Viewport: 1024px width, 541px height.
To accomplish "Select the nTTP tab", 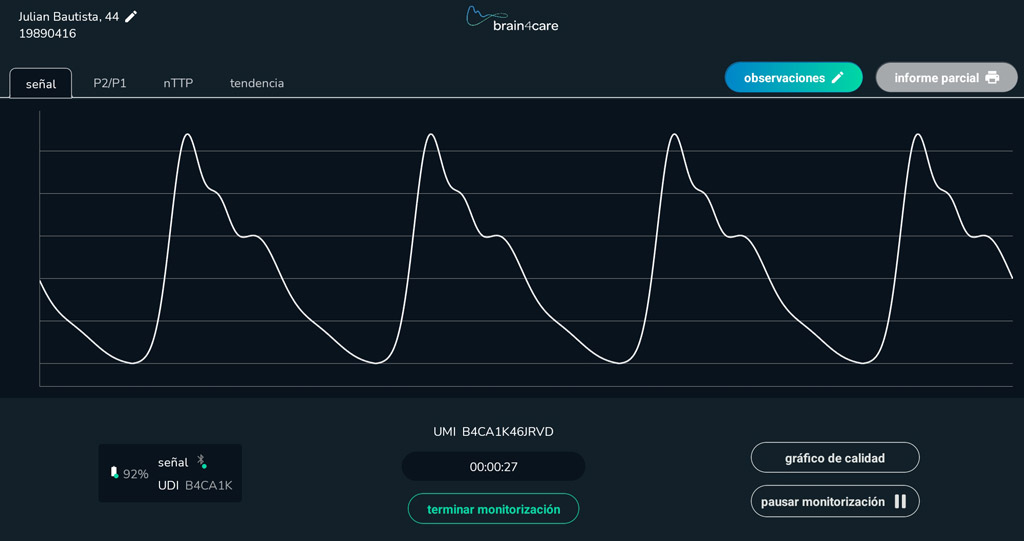I will (178, 84).
